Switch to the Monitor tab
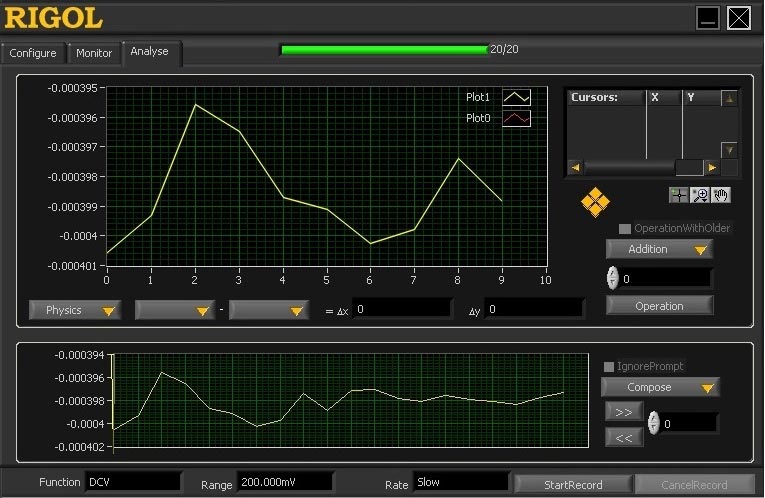765x498 pixels. tap(94, 53)
